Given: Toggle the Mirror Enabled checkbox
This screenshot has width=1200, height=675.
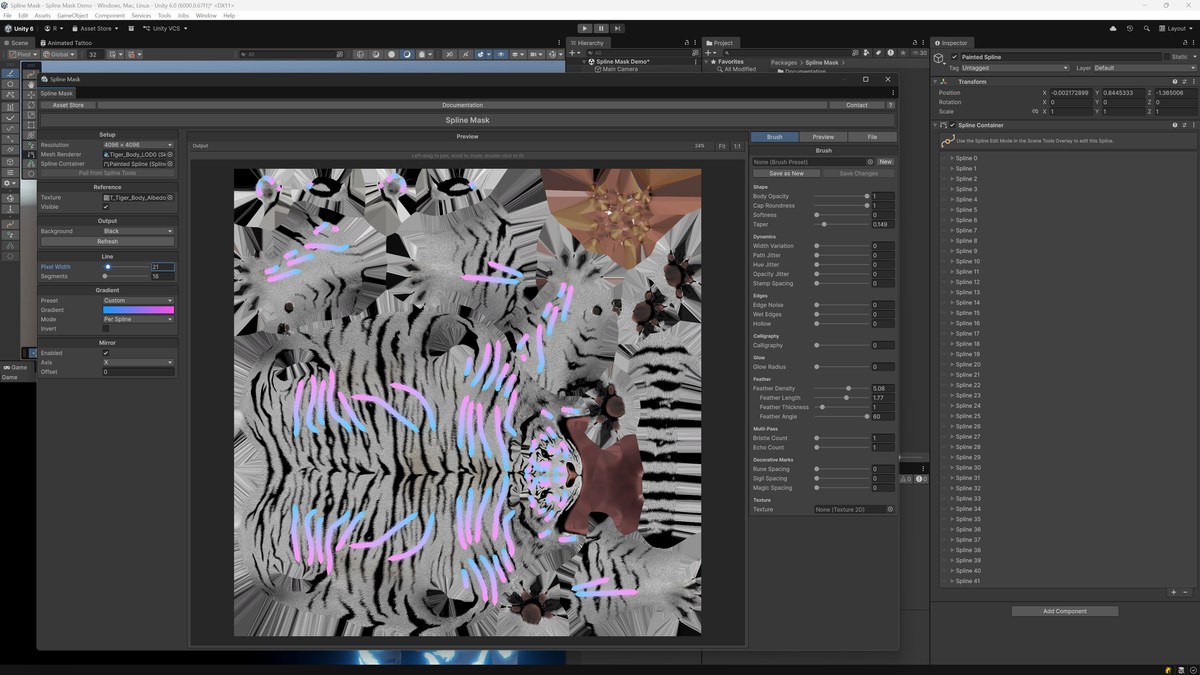Looking at the screenshot, I should point(106,353).
